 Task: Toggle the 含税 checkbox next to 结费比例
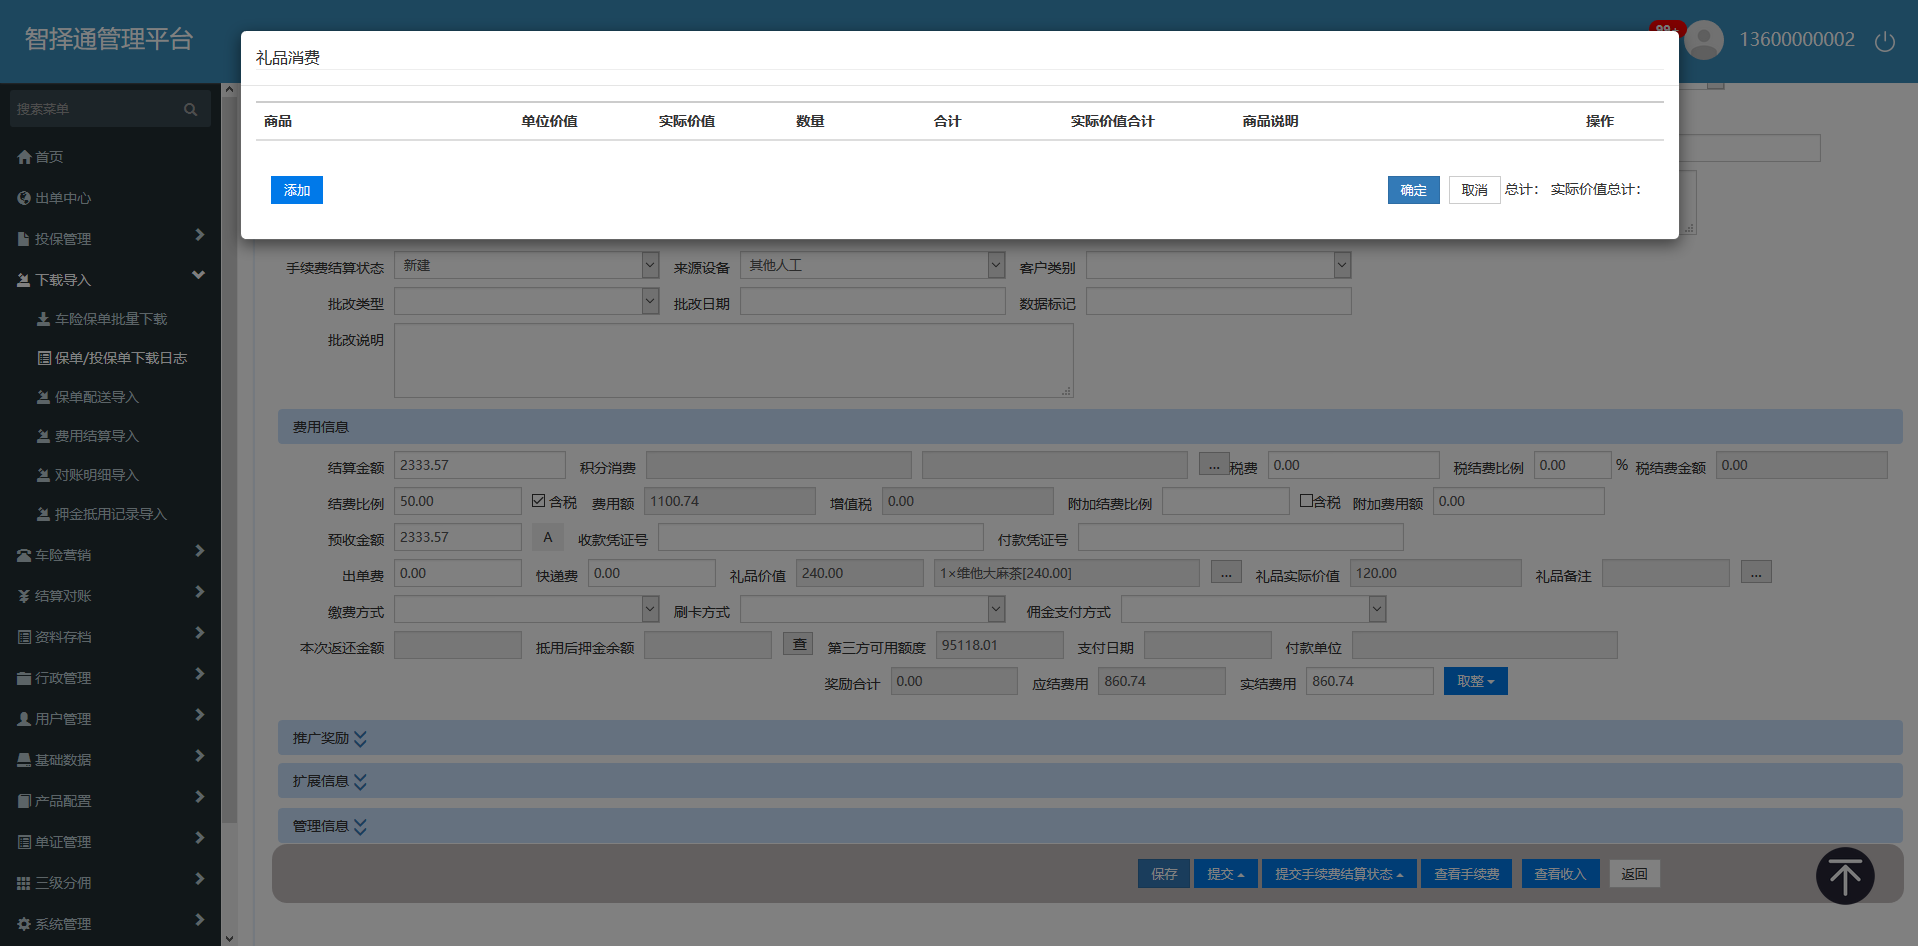click(x=539, y=501)
